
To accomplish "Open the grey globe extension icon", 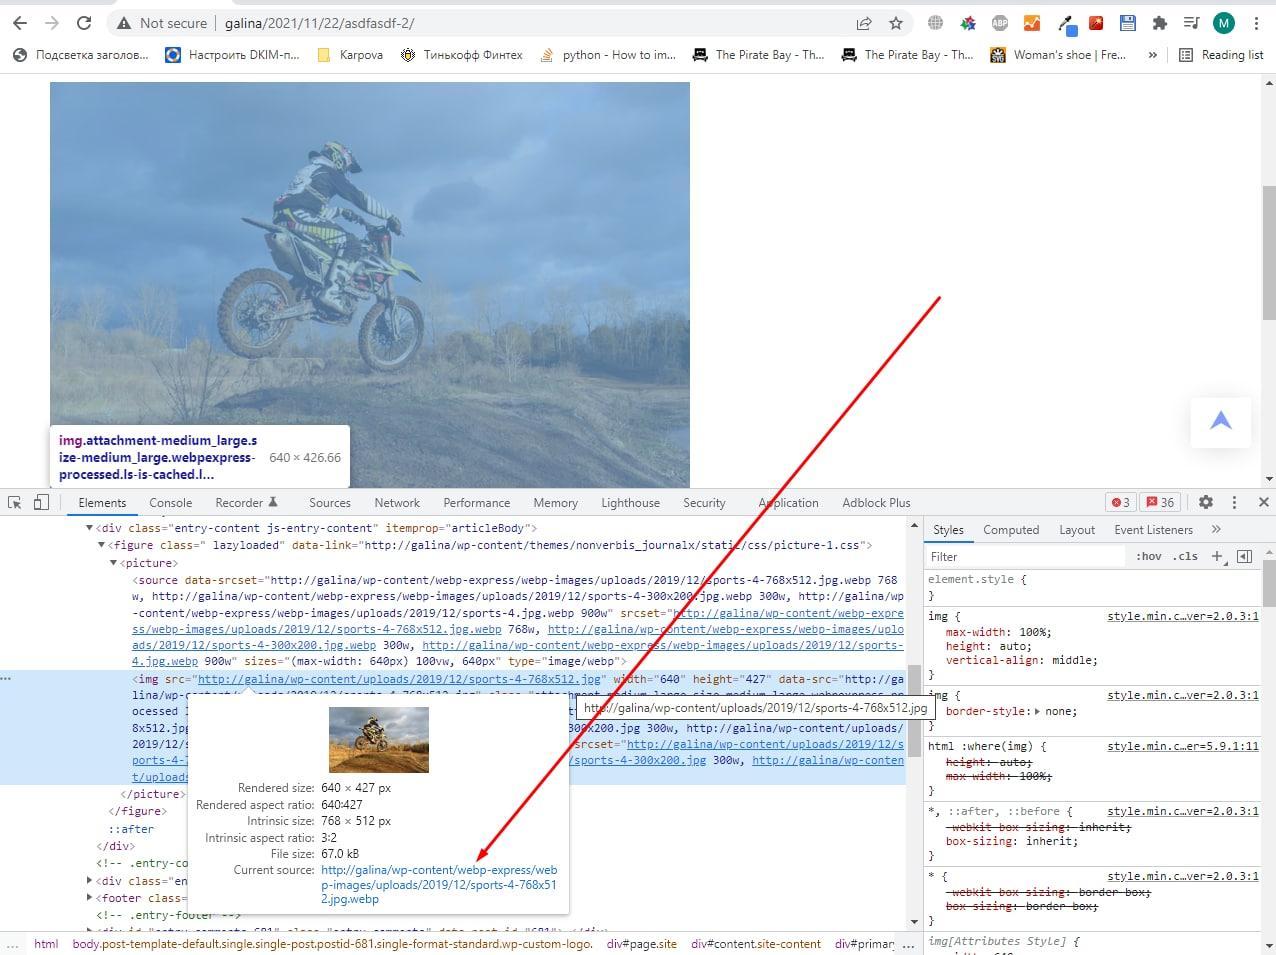I will [x=935, y=23].
